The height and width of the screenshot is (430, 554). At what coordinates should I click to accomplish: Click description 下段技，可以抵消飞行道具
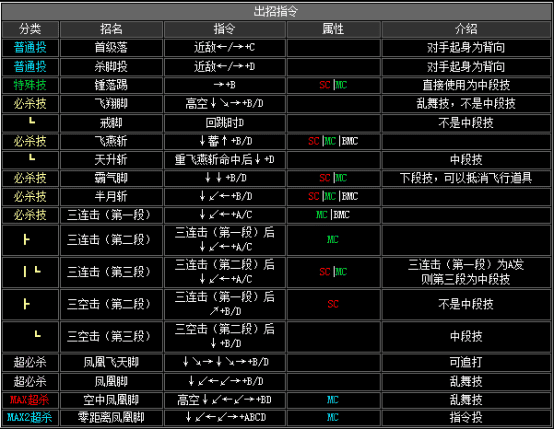pyautogui.click(x=466, y=178)
